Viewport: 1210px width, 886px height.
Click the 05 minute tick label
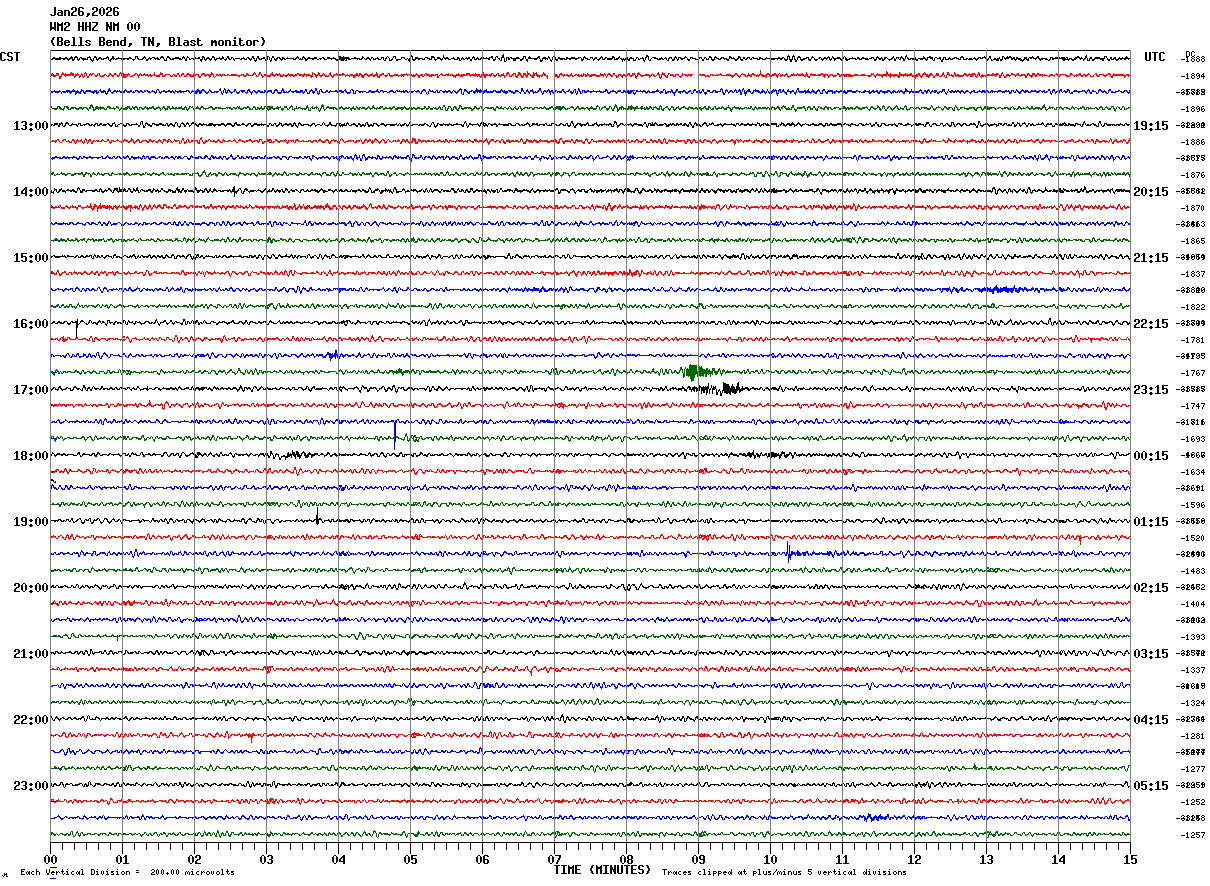(410, 859)
